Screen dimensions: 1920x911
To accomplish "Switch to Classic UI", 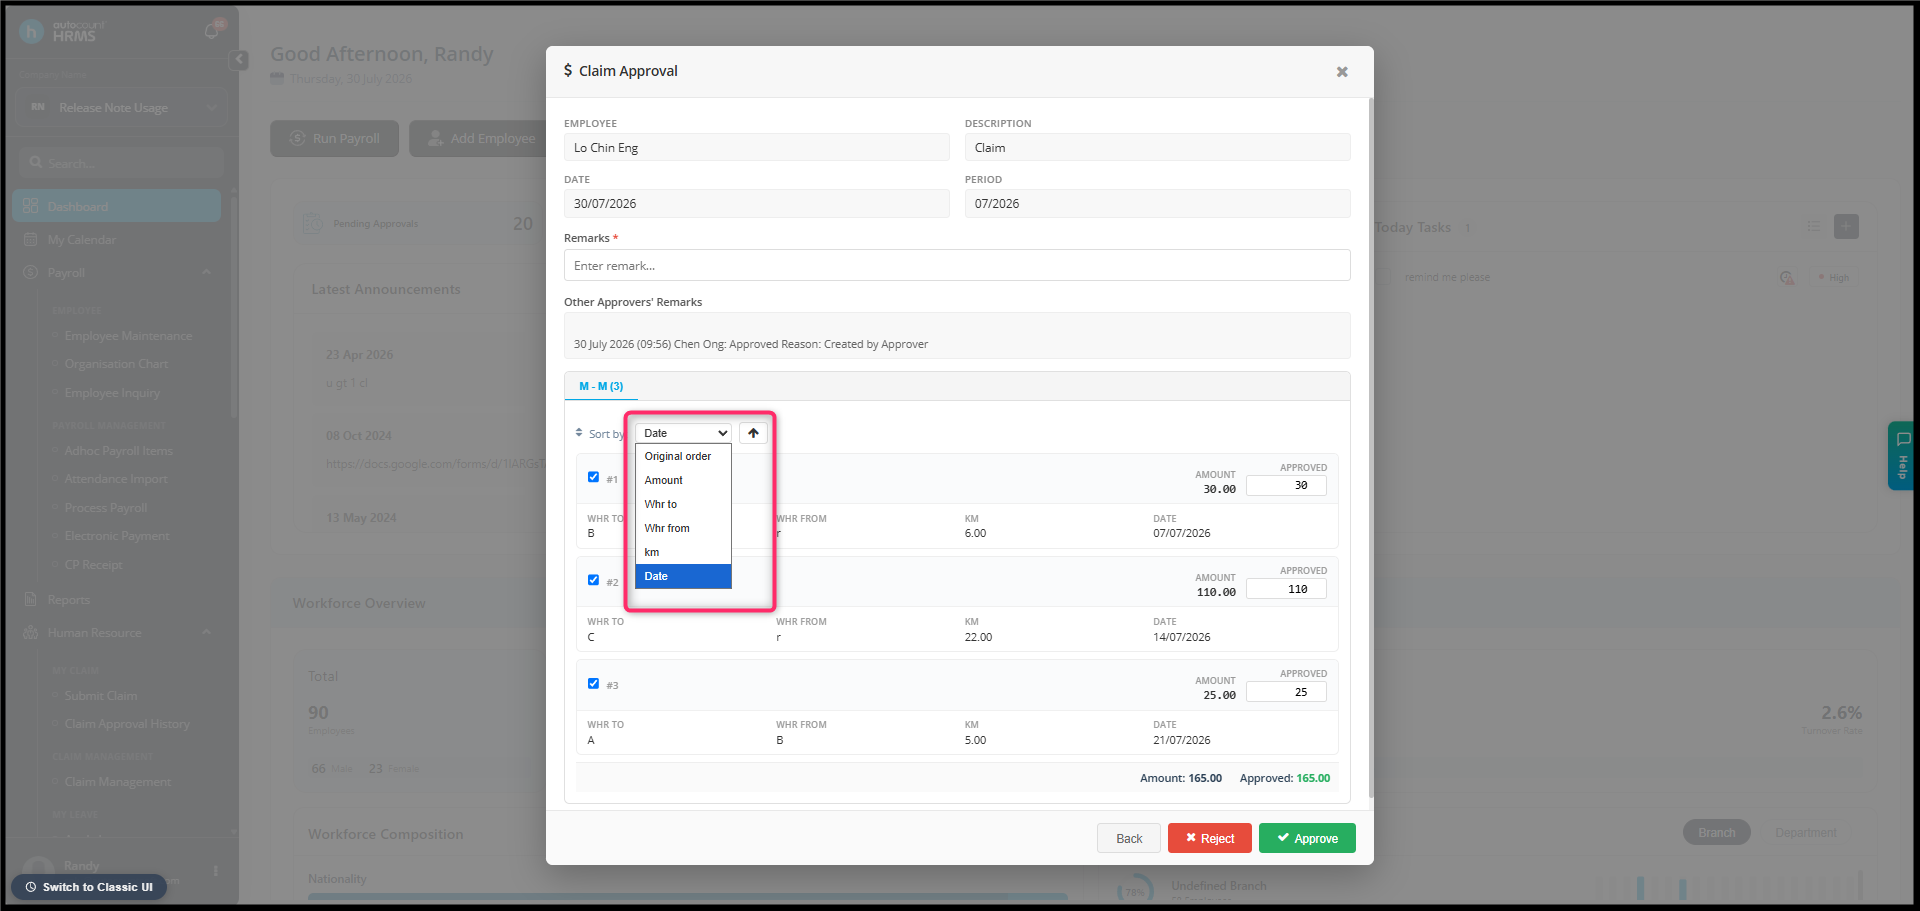I will 89,887.
